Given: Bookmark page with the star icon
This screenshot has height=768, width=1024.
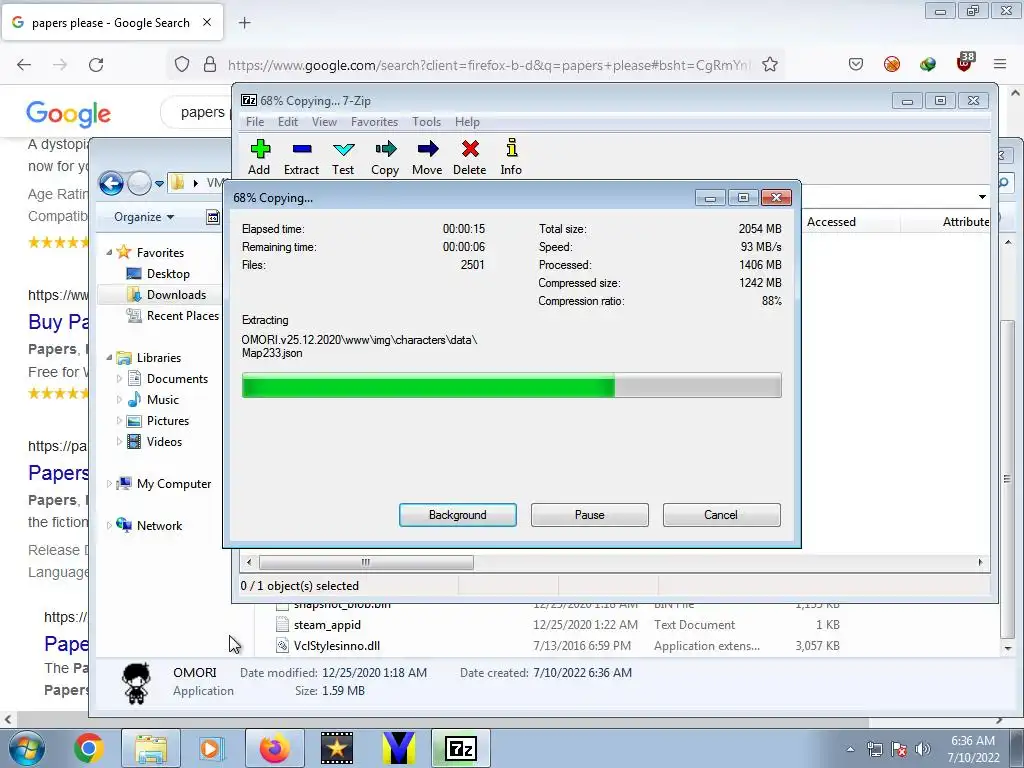Looking at the screenshot, I should click(x=770, y=65).
